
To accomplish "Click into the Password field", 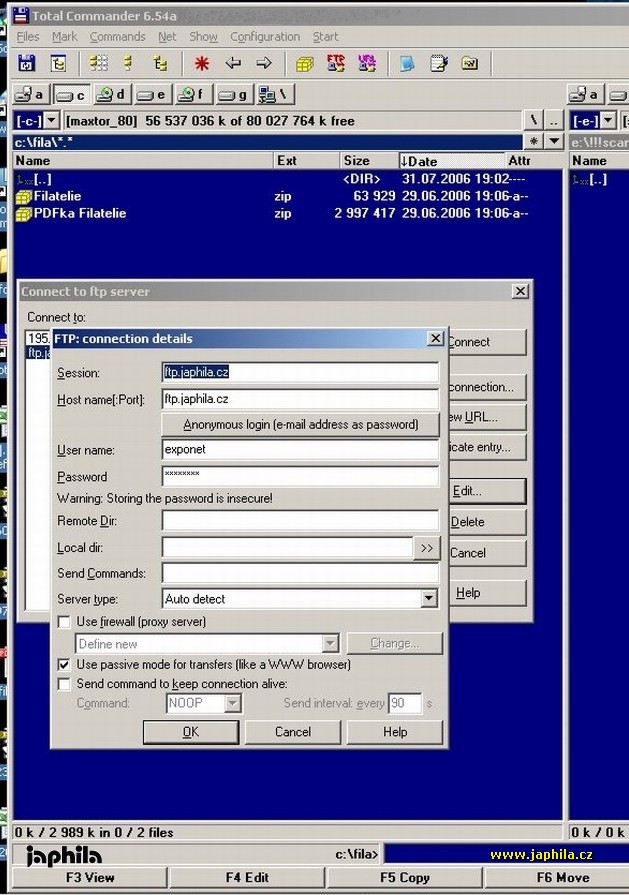I will pos(301,476).
